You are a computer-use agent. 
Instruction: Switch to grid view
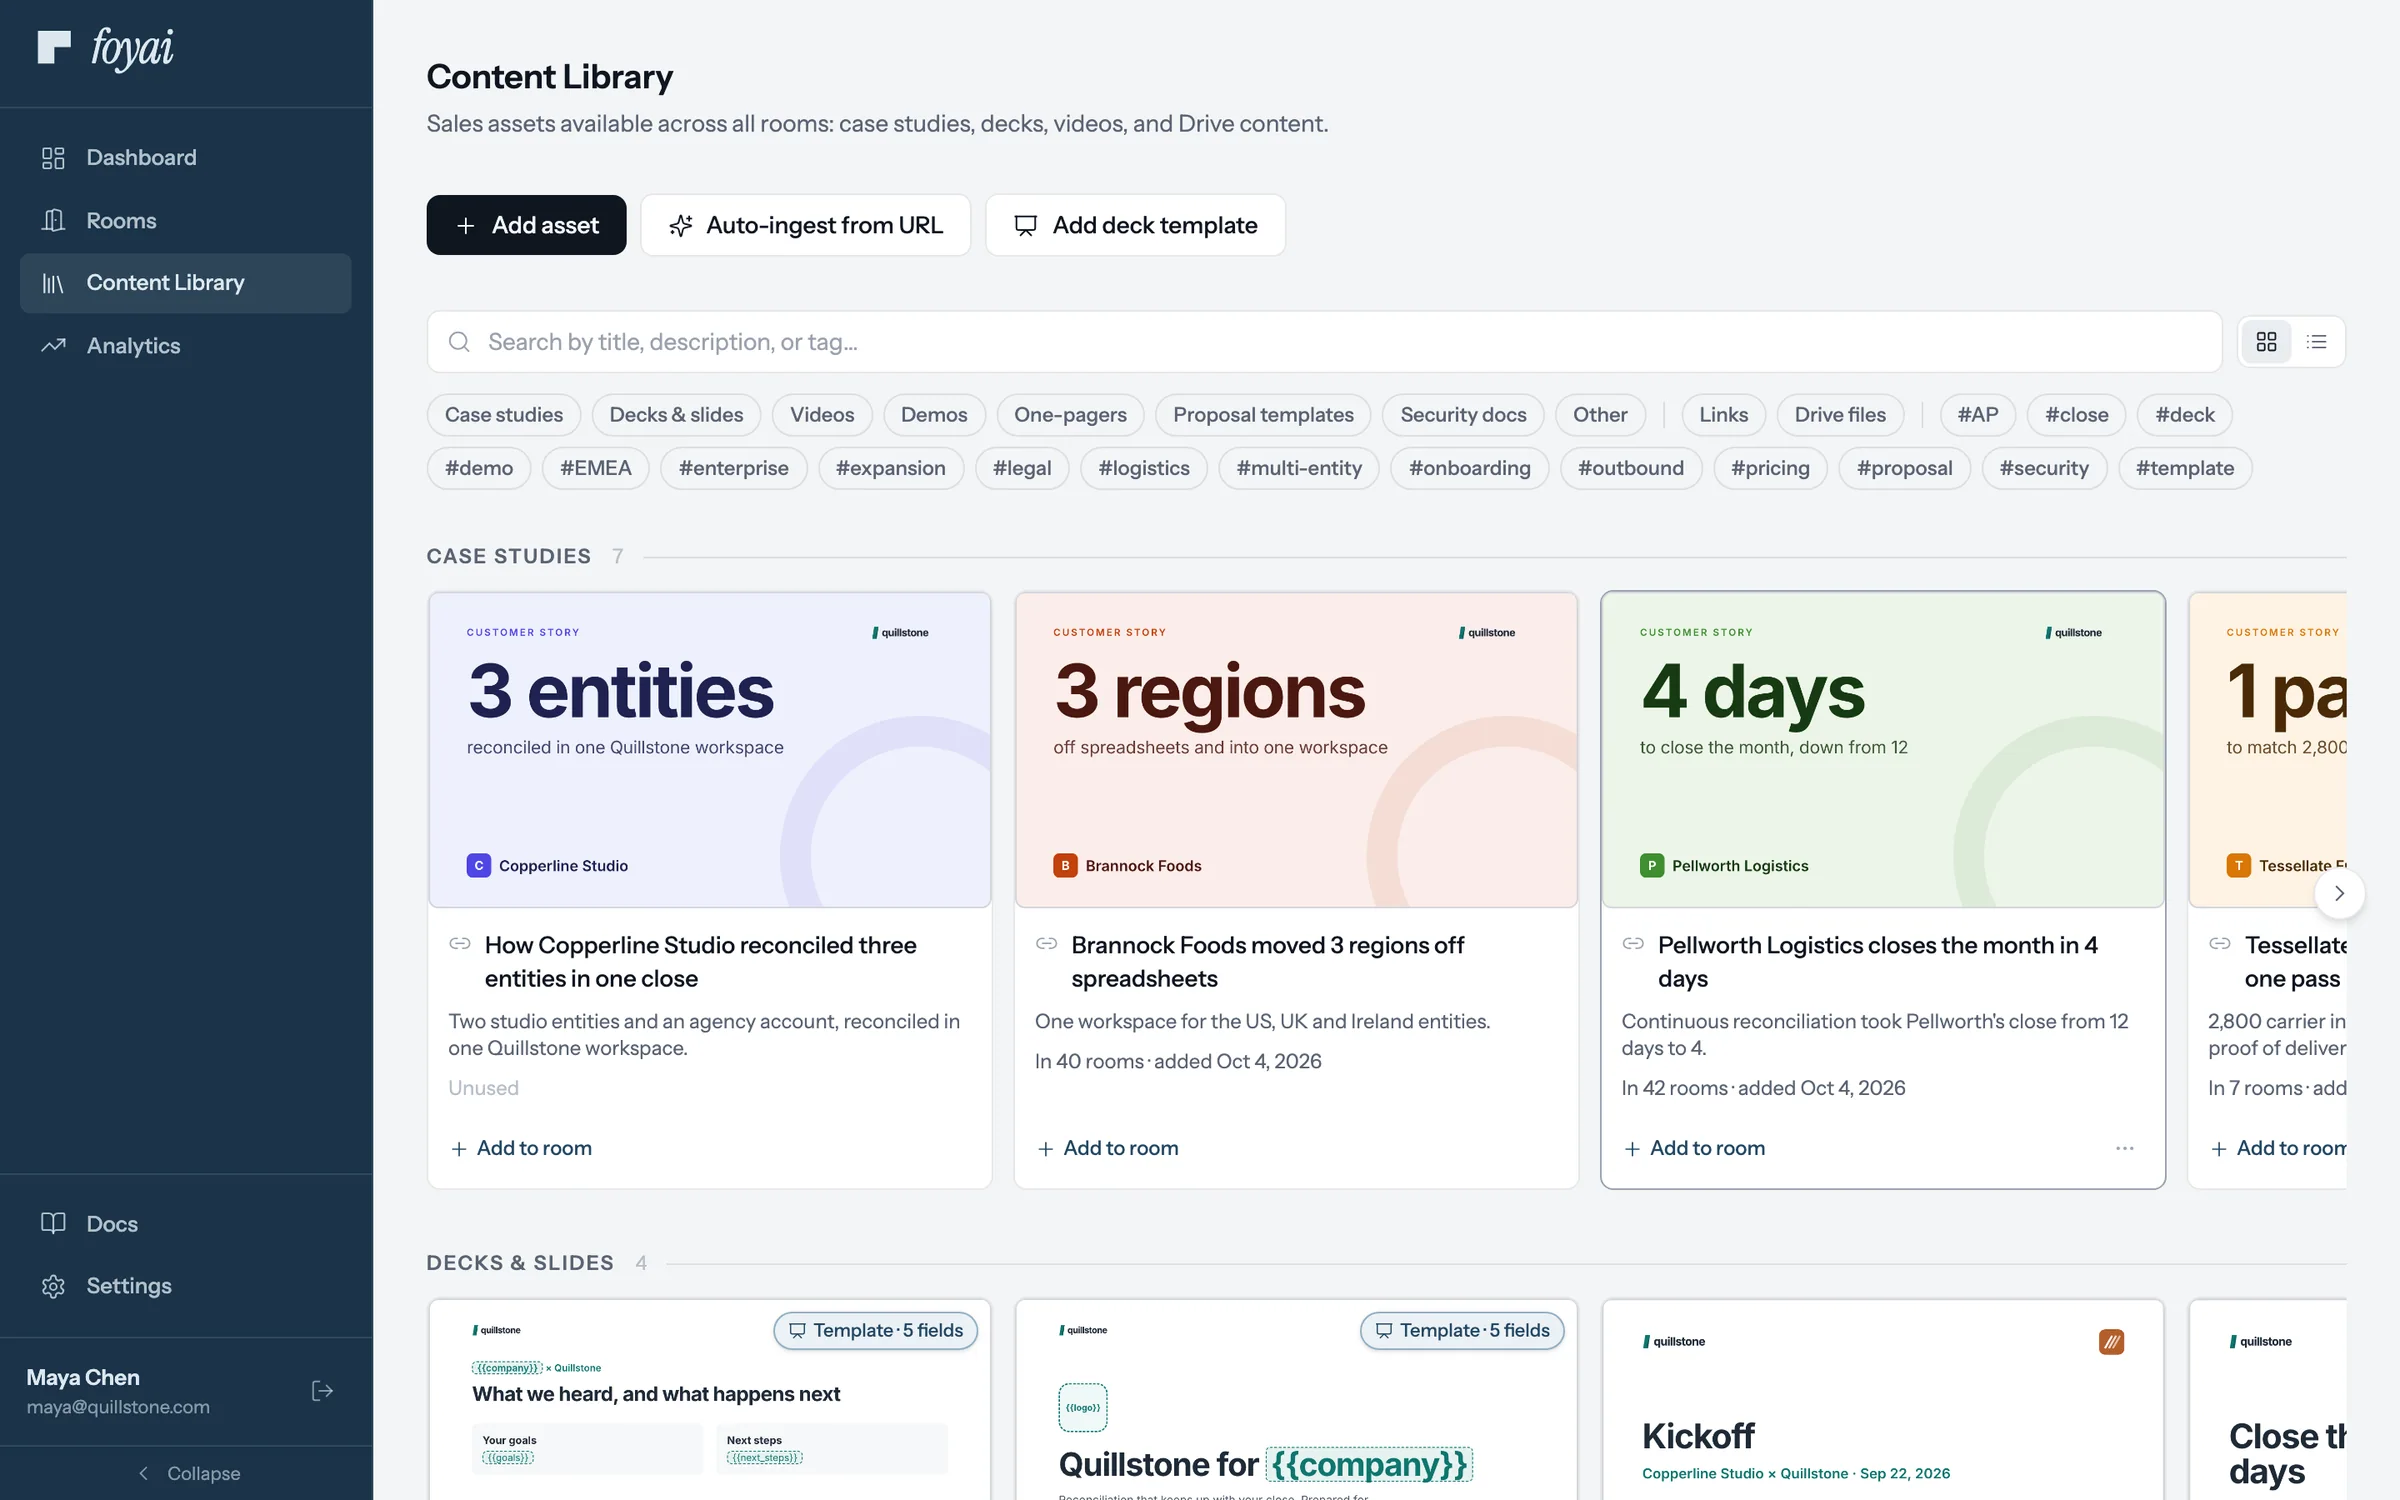[2267, 342]
